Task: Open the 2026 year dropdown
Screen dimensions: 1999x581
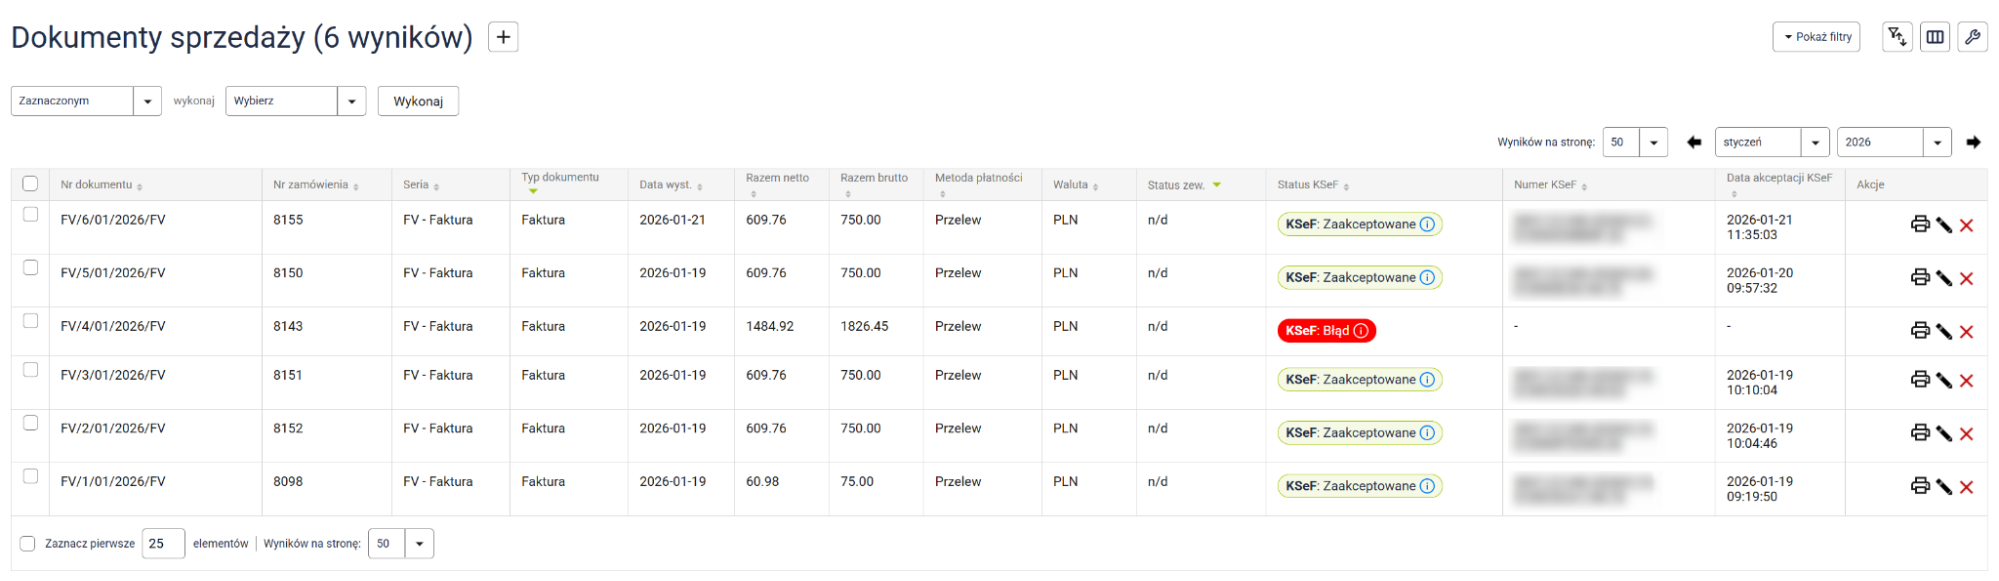Action: coord(1893,142)
